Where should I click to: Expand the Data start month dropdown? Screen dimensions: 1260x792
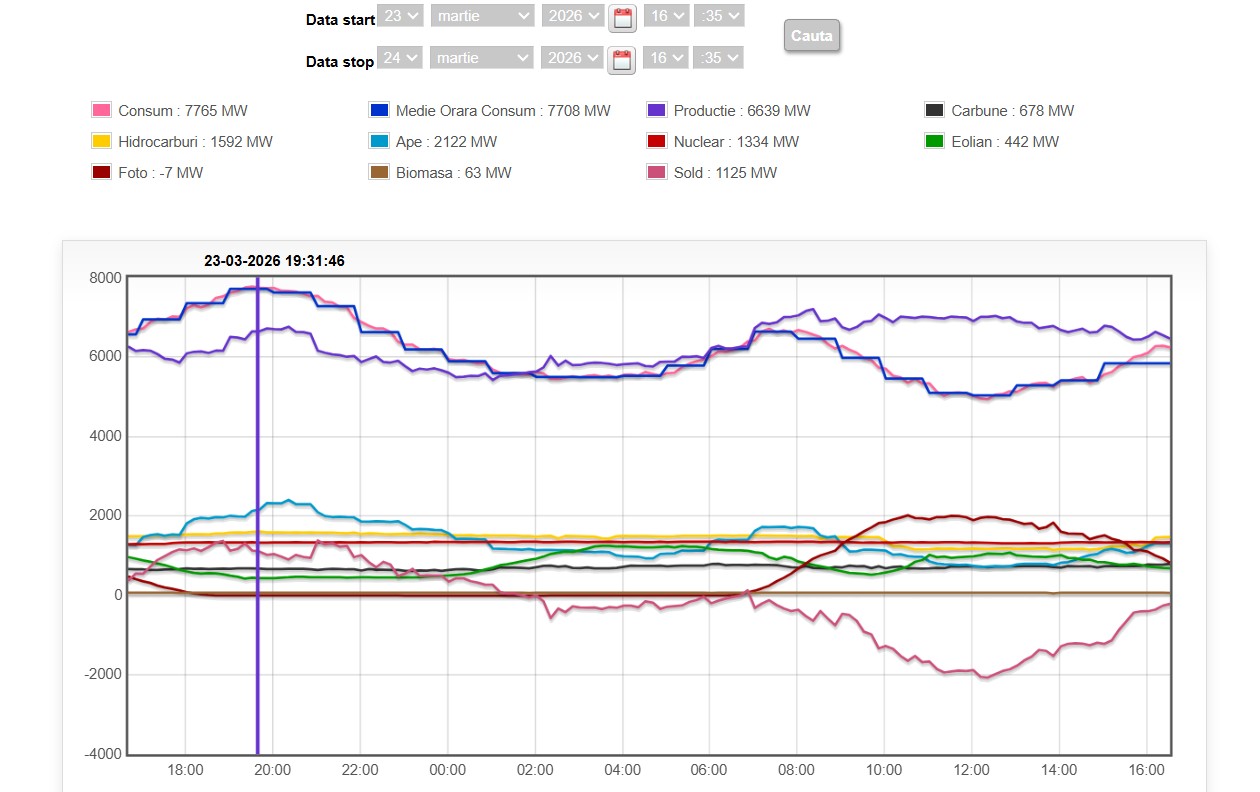click(482, 16)
